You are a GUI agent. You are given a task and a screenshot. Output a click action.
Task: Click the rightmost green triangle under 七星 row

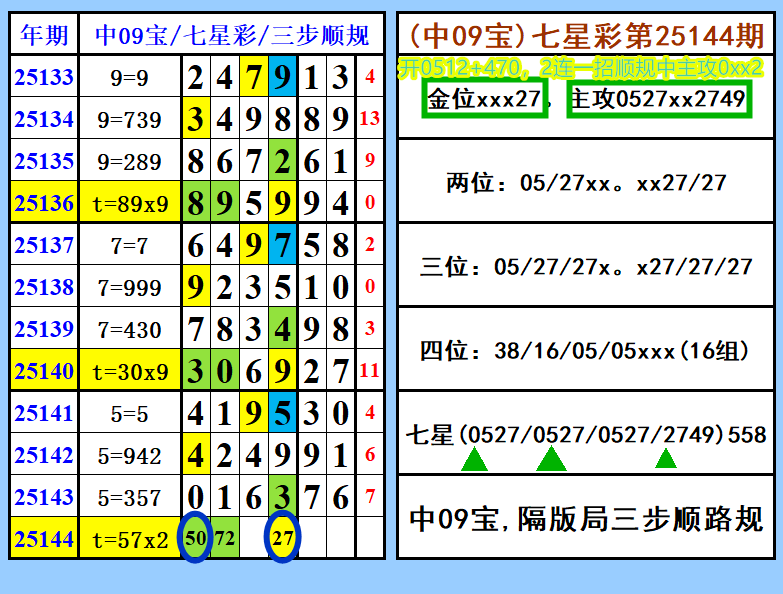(x=666, y=458)
